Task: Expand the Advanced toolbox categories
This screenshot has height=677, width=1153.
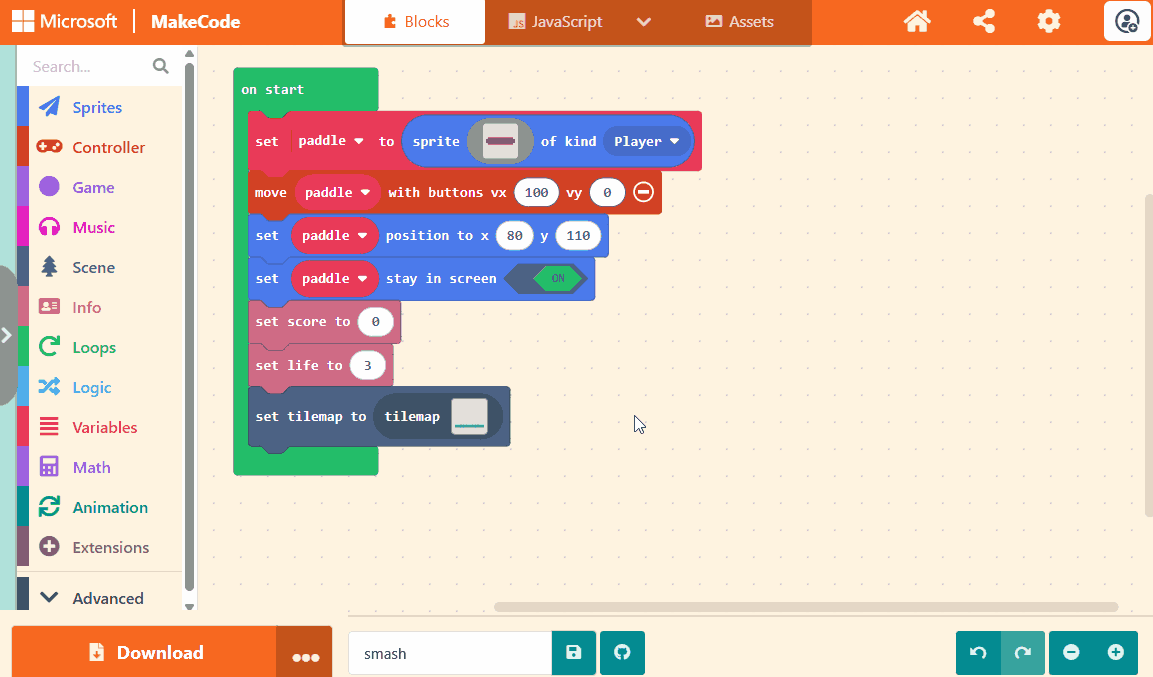Action: click(94, 598)
